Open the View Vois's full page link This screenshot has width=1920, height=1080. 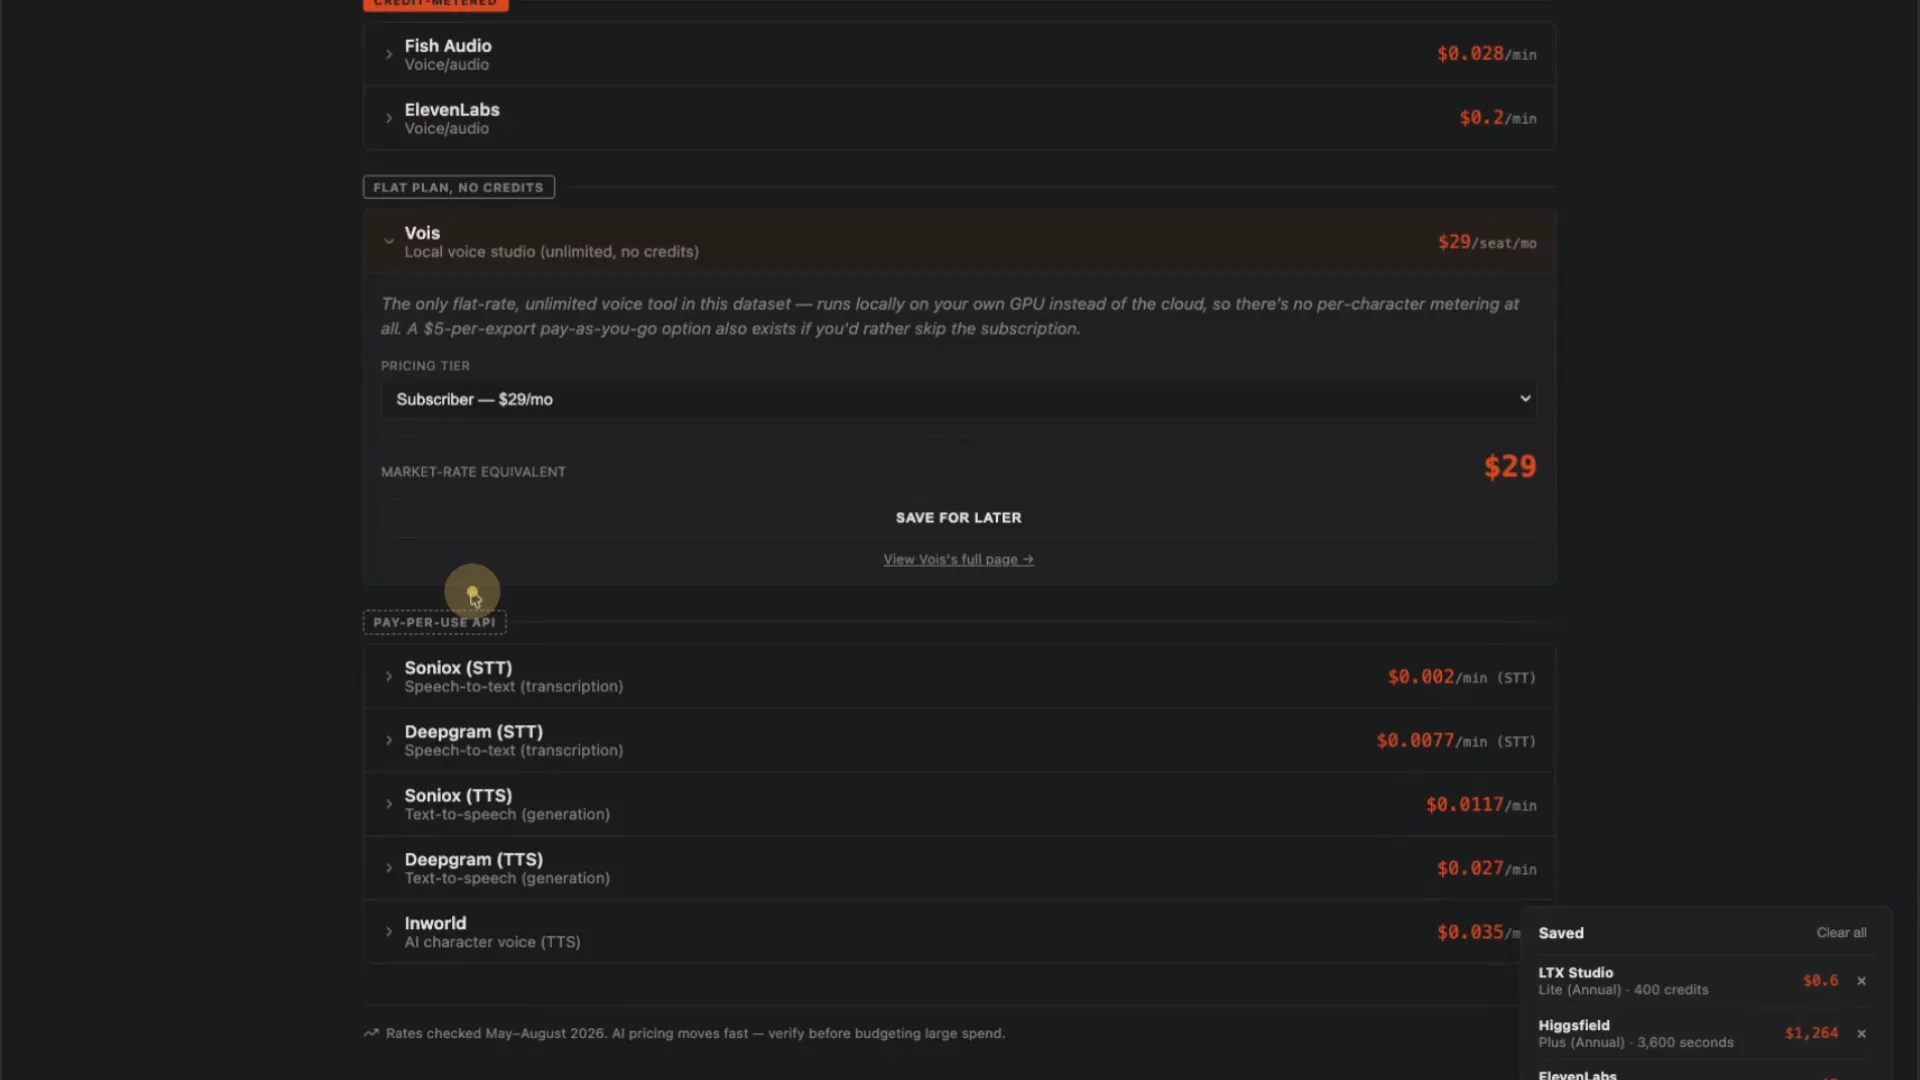pyautogui.click(x=959, y=560)
